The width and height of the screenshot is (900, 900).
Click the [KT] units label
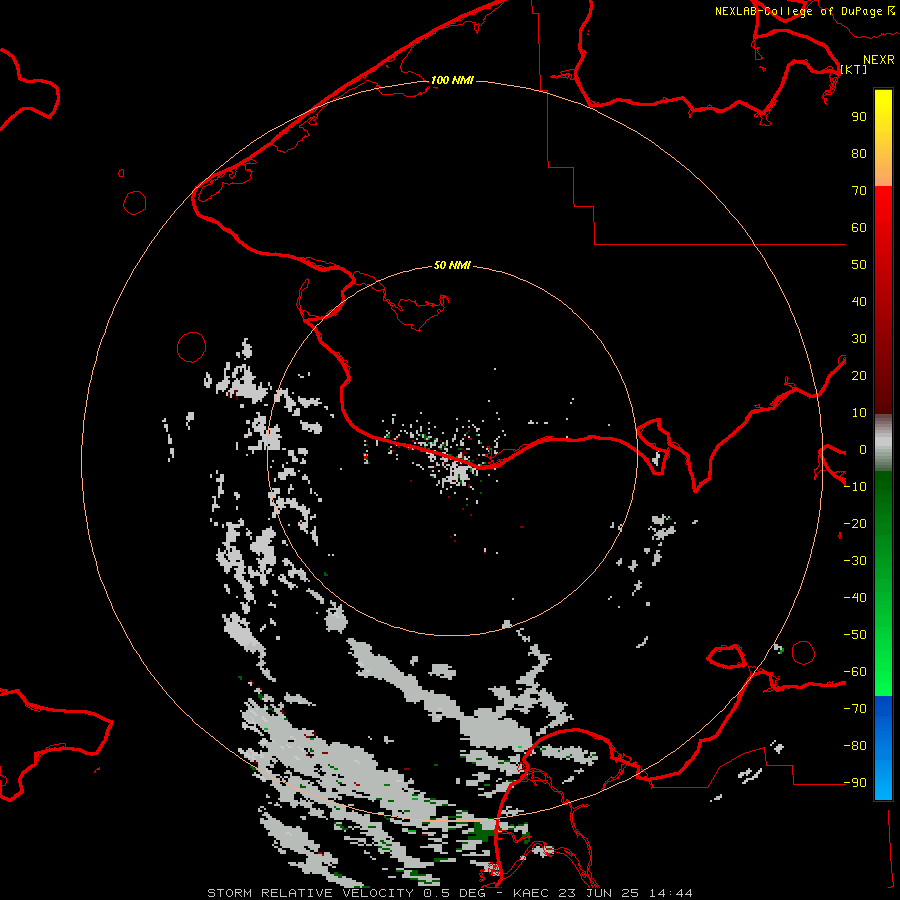point(854,69)
